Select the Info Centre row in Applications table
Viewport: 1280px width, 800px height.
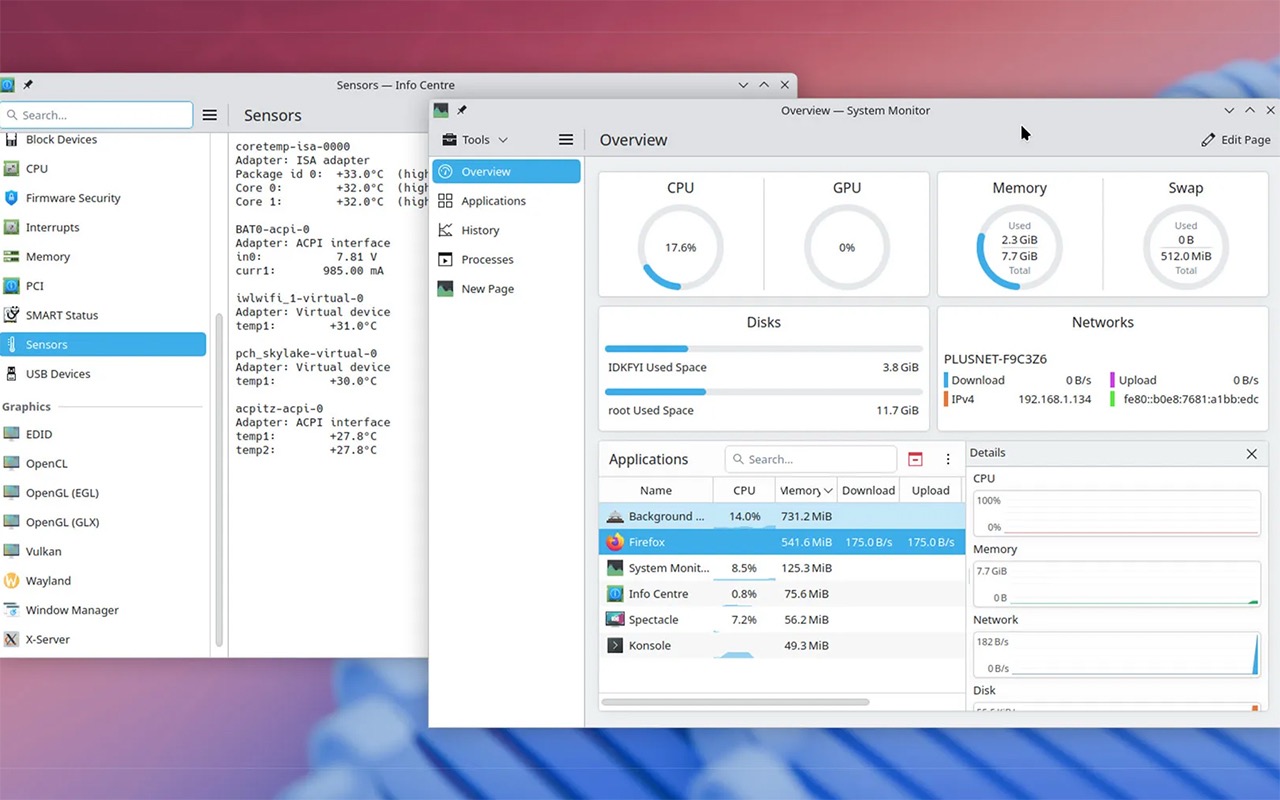point(782,594)
